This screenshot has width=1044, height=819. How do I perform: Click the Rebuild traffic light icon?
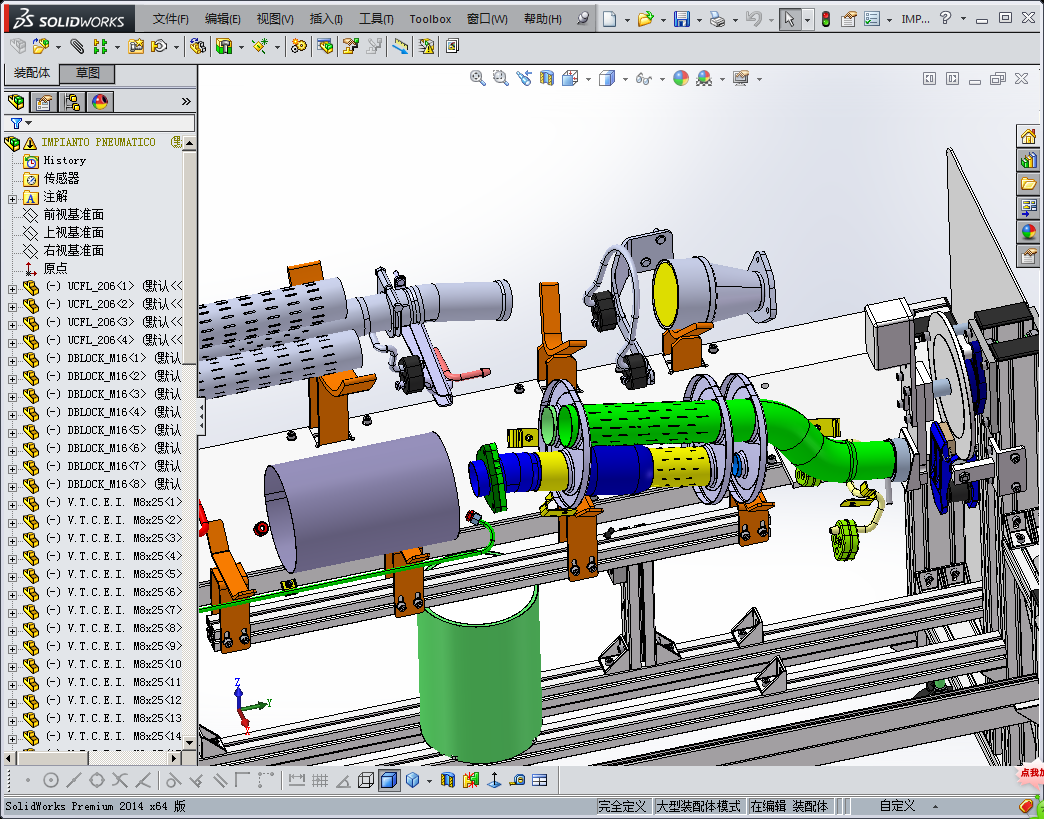[x=825, y=19]
